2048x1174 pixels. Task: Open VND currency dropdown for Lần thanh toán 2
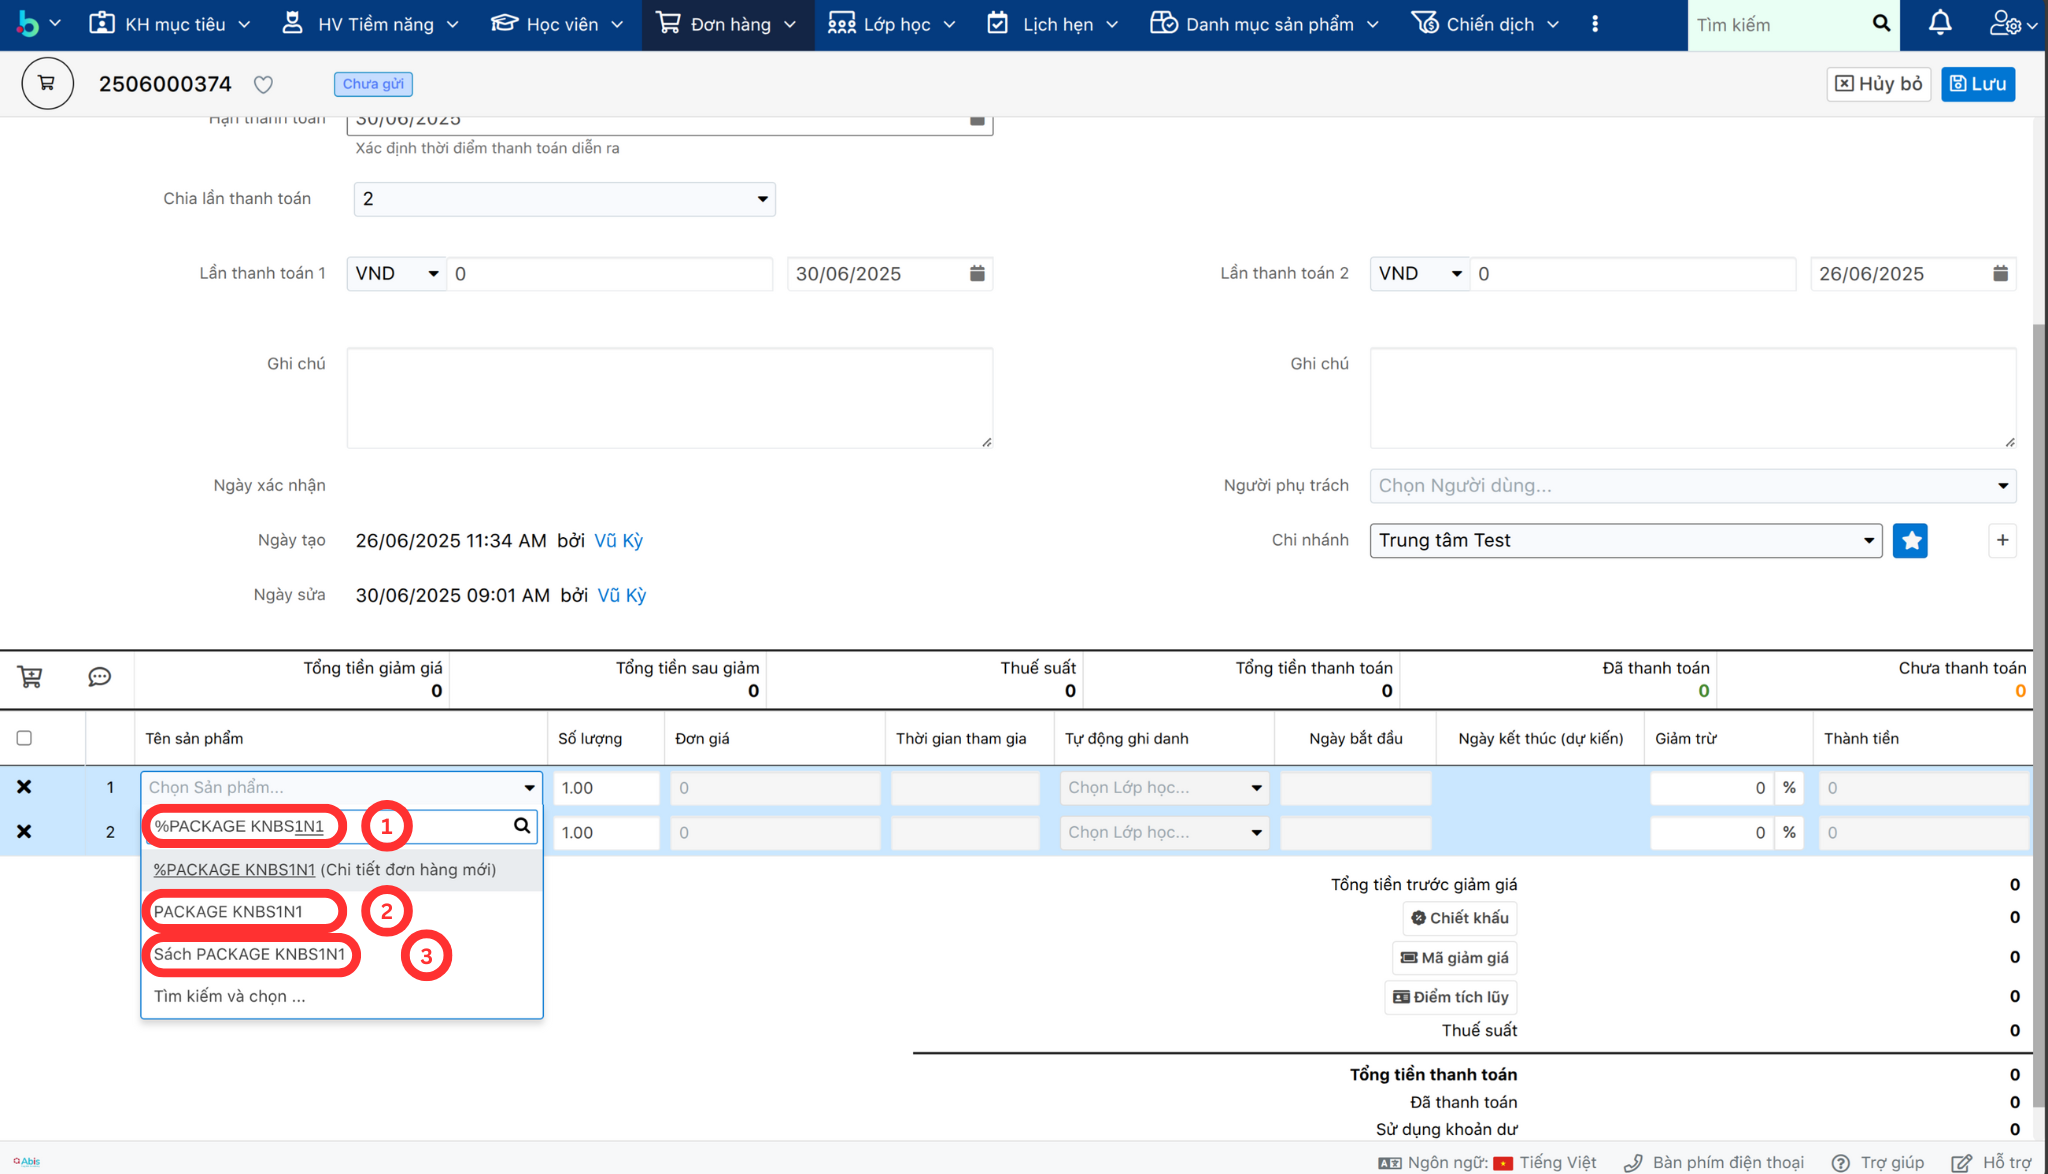pyautogui.click(x=1418, y=274)
